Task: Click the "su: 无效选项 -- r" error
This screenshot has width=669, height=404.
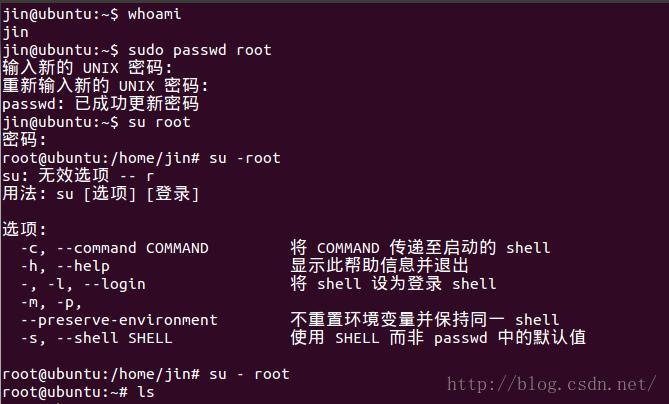Action: [78, 176]
